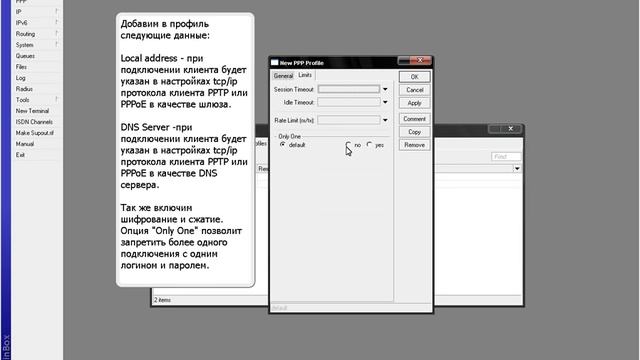Open the IP menu in sidebar
This screenshot has height=360, width=640.
pyautogui.click(x=37, y=12)
